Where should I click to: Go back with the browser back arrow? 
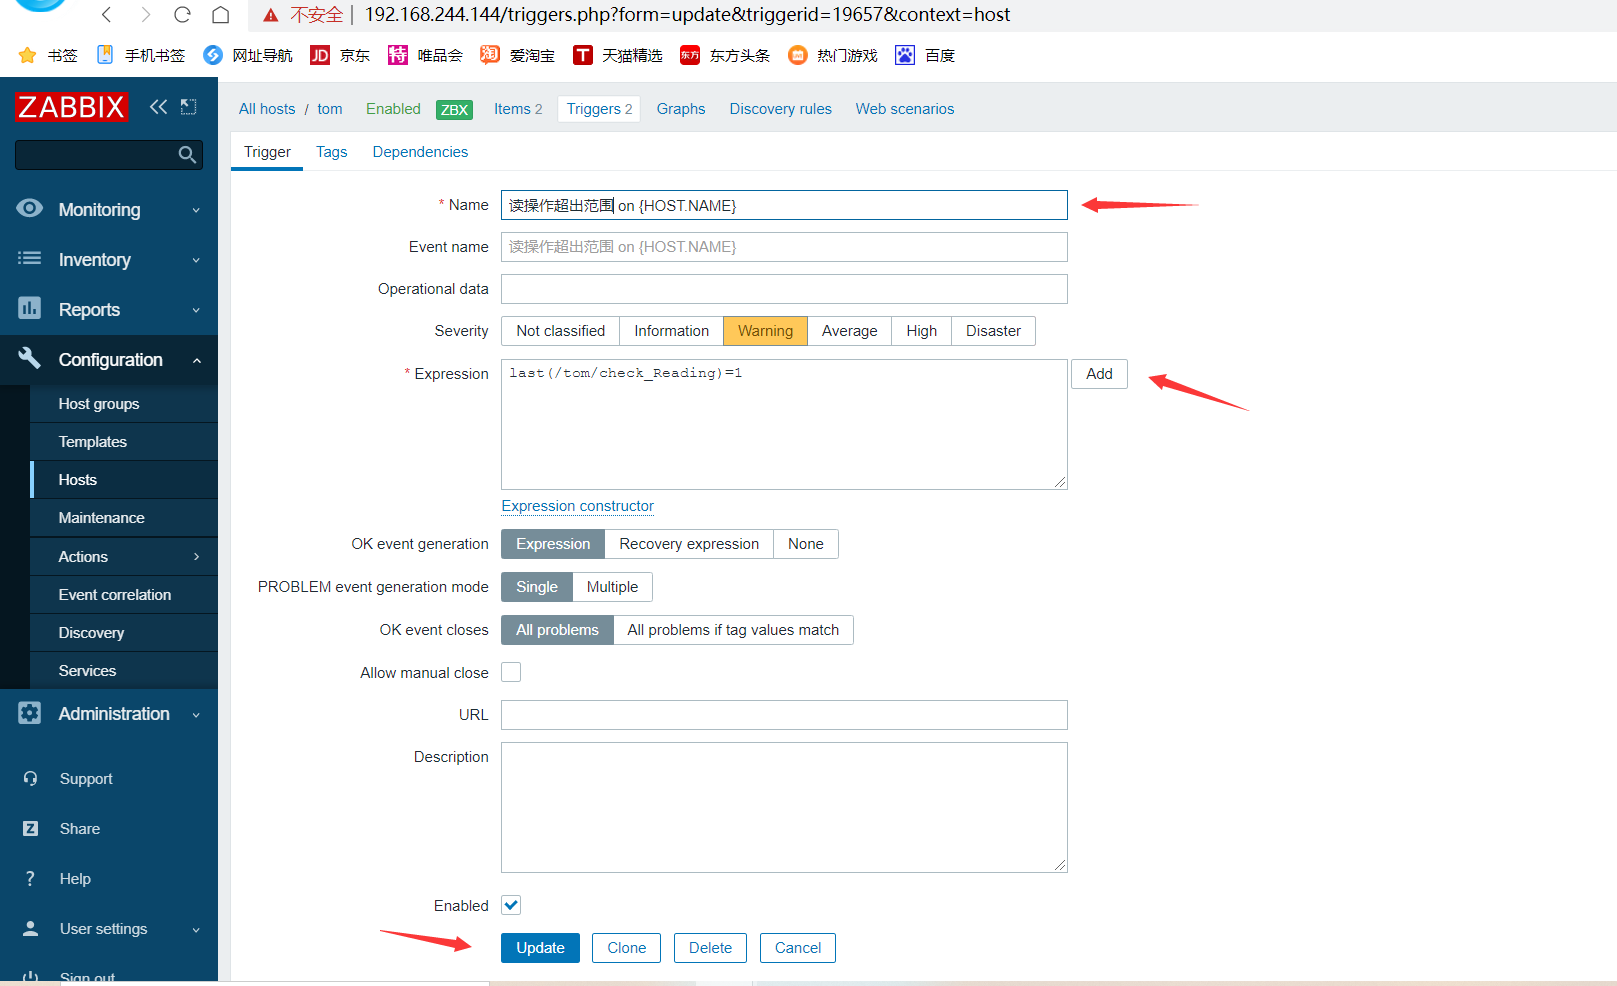107,14
